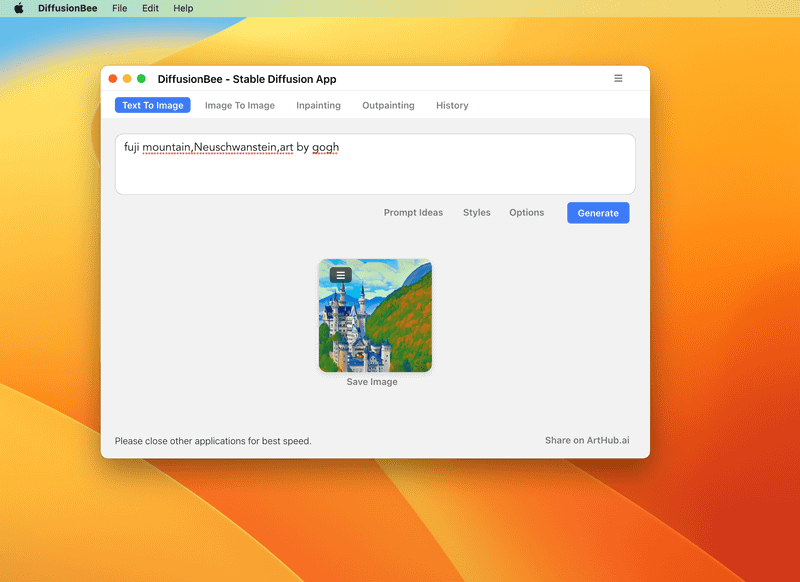Open the Styles dropdown
The width and height of the screenshot is (800, 582).
point(477,213)
